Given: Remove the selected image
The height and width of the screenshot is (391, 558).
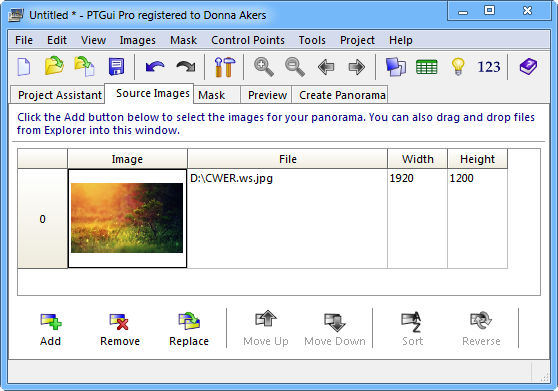Looking at the screenshot, I should click(120, 329).
